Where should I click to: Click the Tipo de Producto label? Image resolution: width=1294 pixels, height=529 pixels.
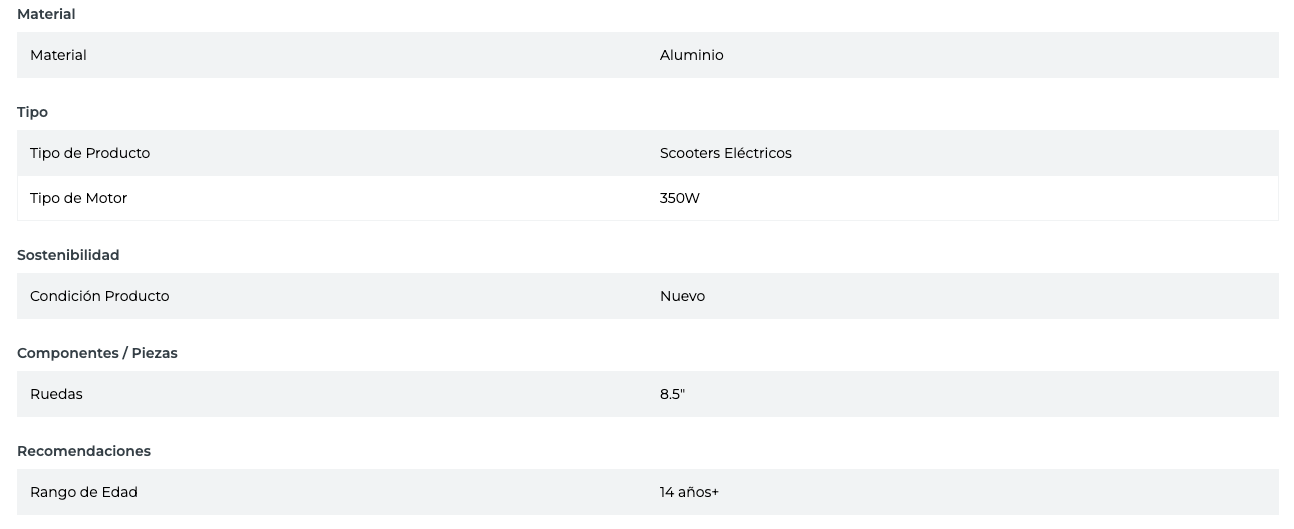click(90, 153)
